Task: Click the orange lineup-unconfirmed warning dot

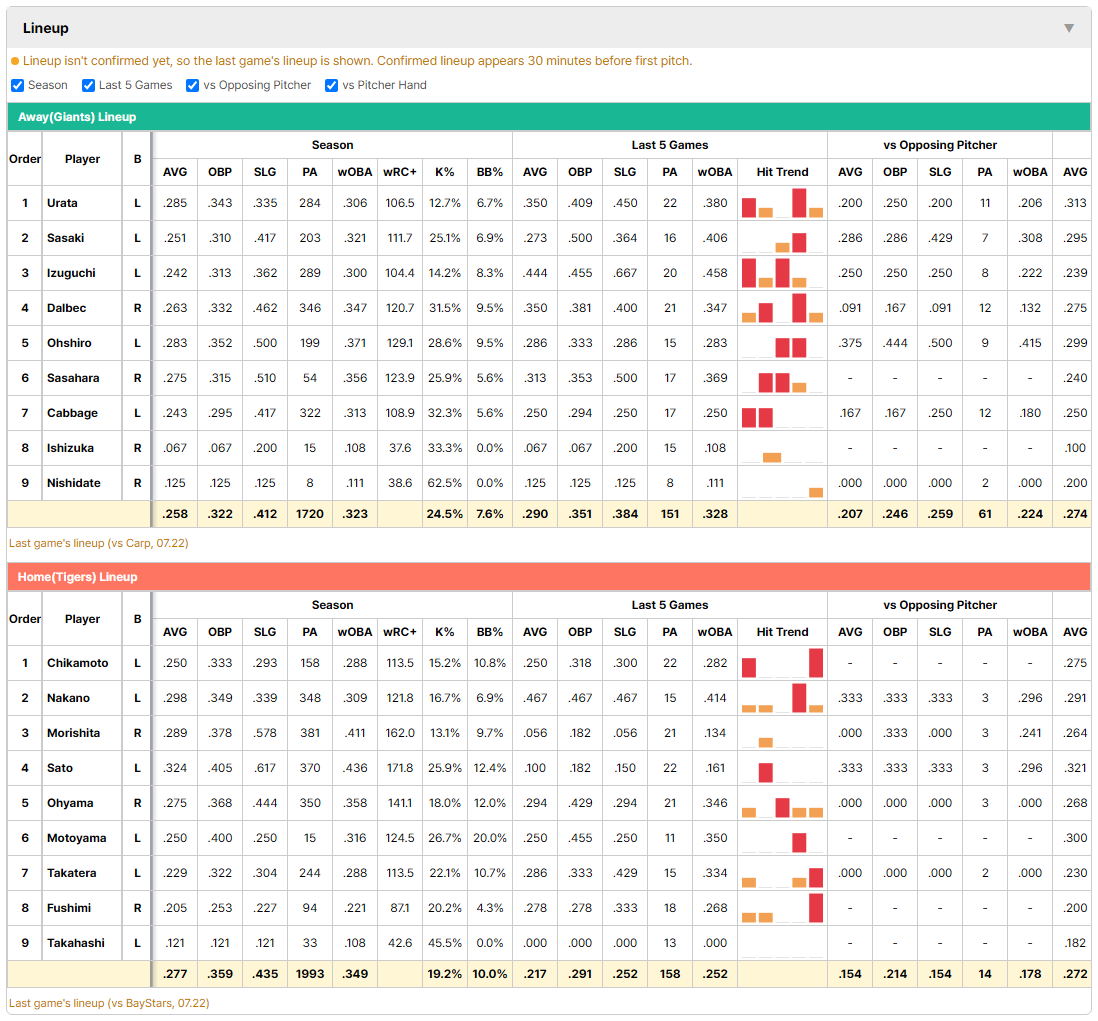Action: [15, 61]
